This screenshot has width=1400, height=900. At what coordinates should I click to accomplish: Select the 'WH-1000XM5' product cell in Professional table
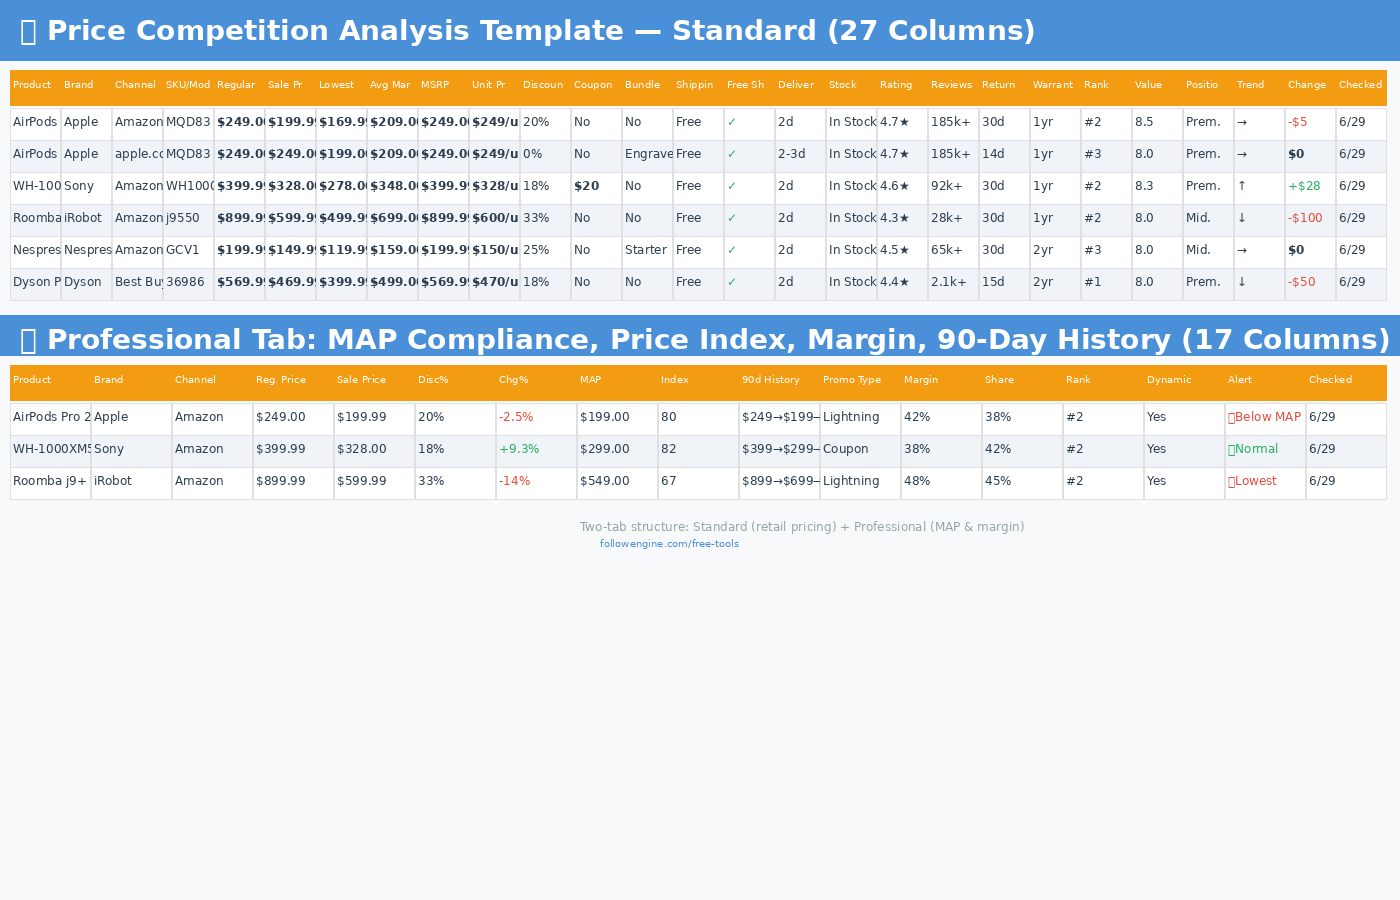tap(50, 450)
